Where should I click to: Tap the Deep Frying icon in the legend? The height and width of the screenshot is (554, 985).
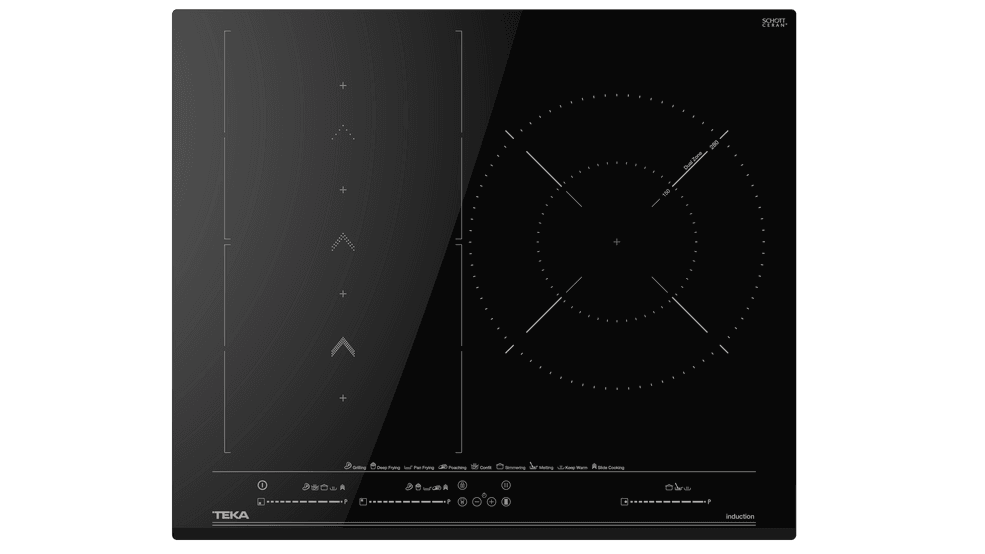click(373, 466)
